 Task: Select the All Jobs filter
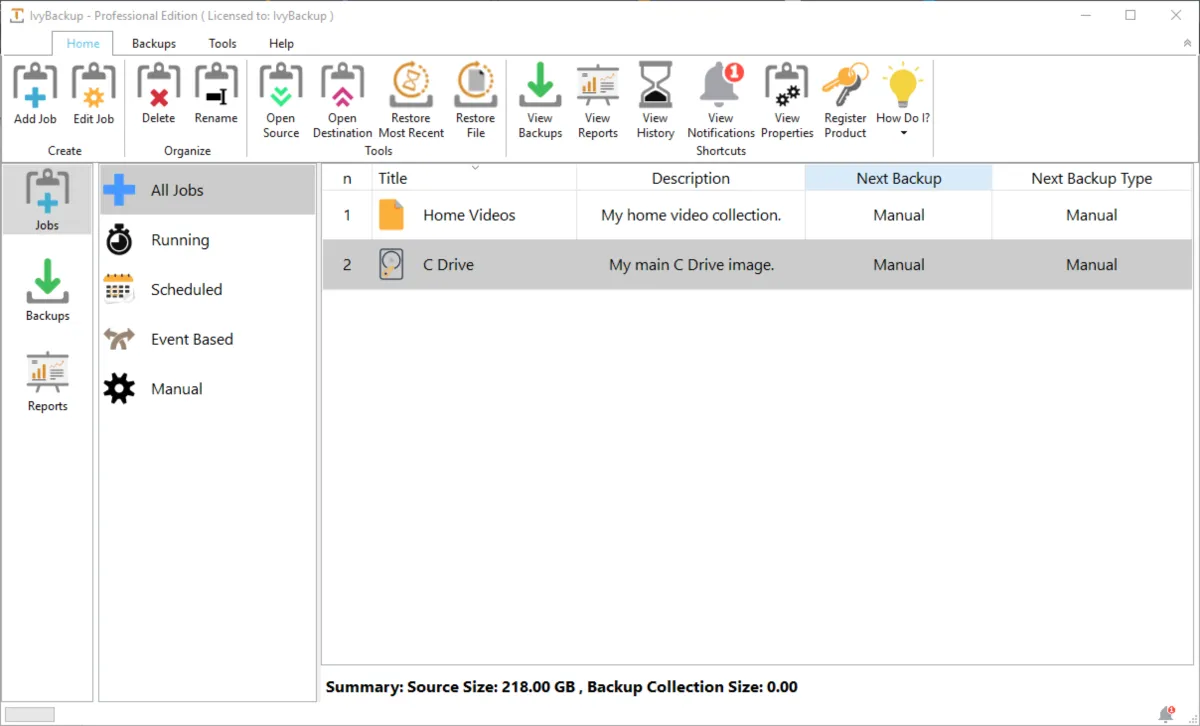[207, 190]
